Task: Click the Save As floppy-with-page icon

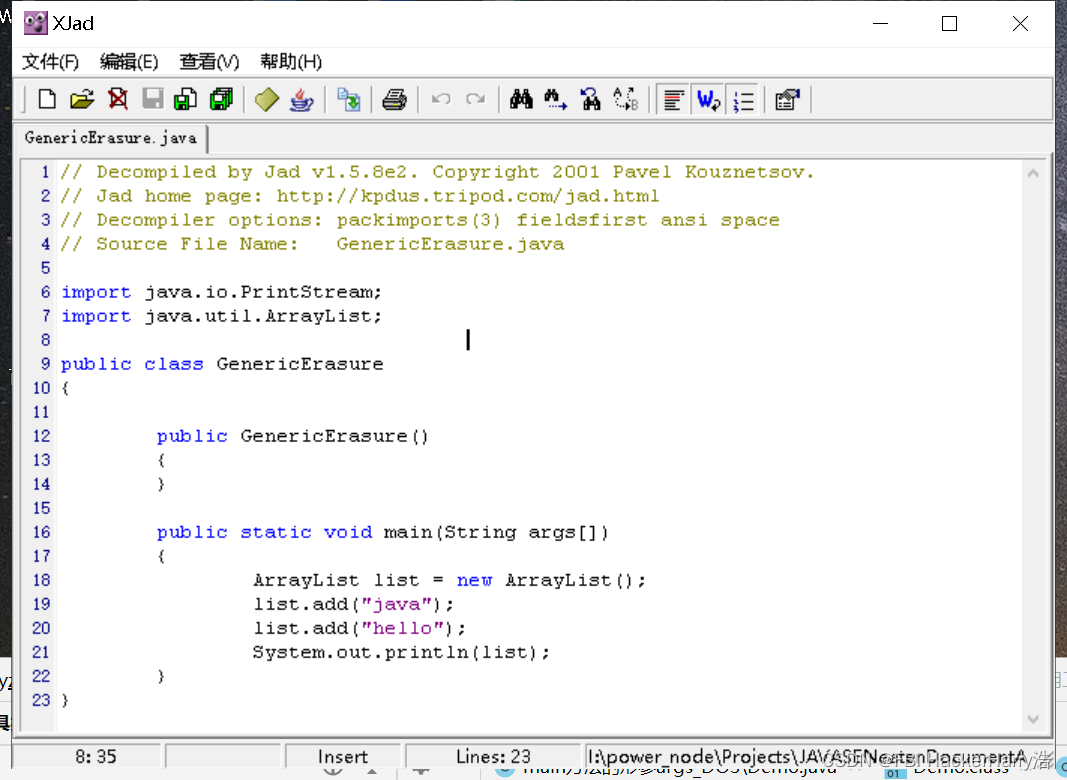Action: 186,99
